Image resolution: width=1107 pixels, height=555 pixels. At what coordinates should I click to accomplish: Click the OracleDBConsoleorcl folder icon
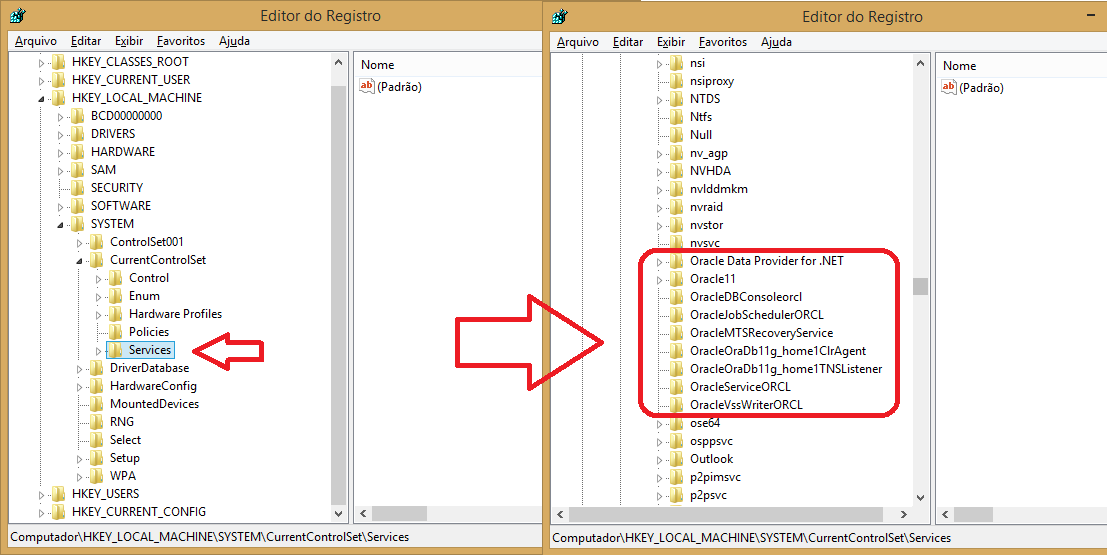(677, 297)
